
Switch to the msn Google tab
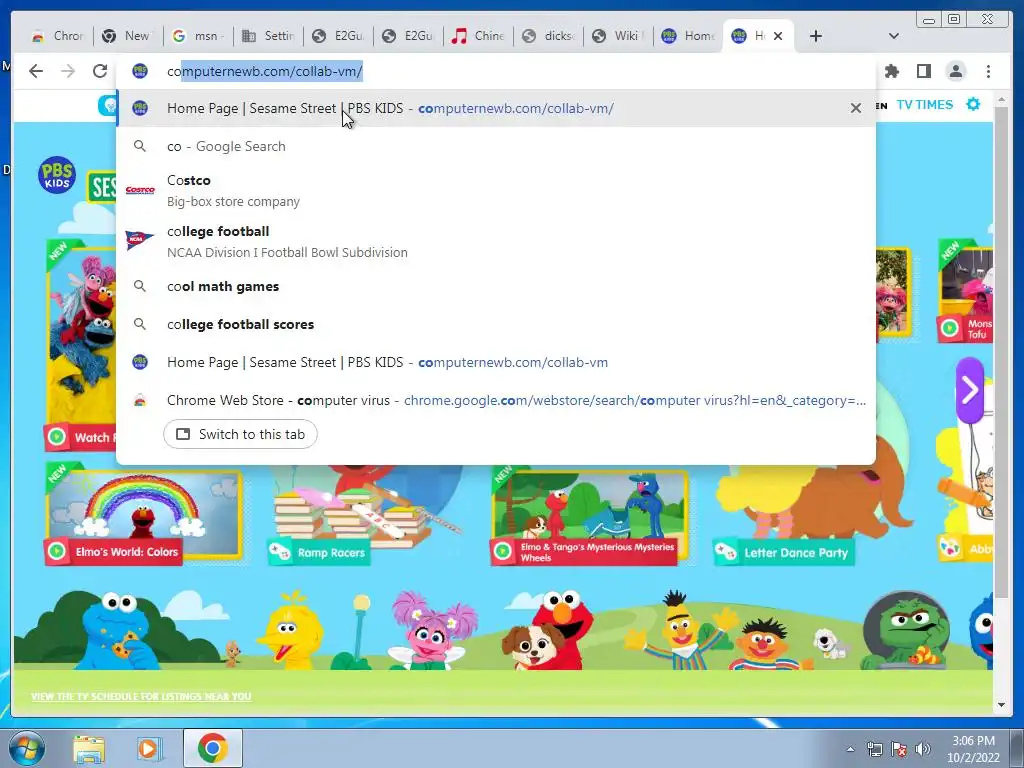pos(197,36)
